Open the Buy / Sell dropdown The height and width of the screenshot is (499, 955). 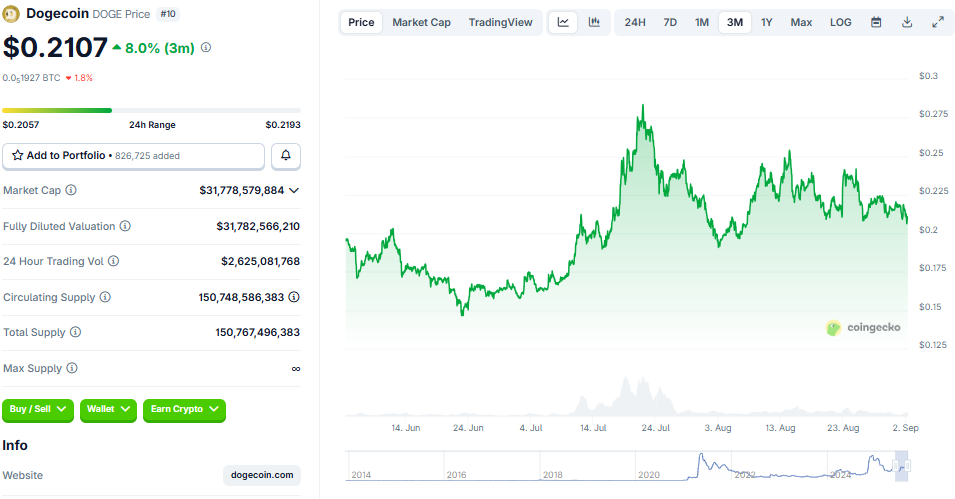point(38,409)
